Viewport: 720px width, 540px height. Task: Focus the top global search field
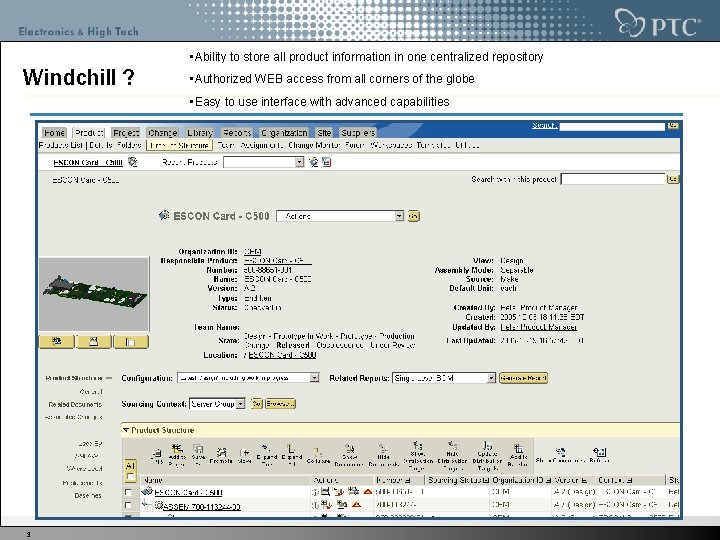pos(612,126)
